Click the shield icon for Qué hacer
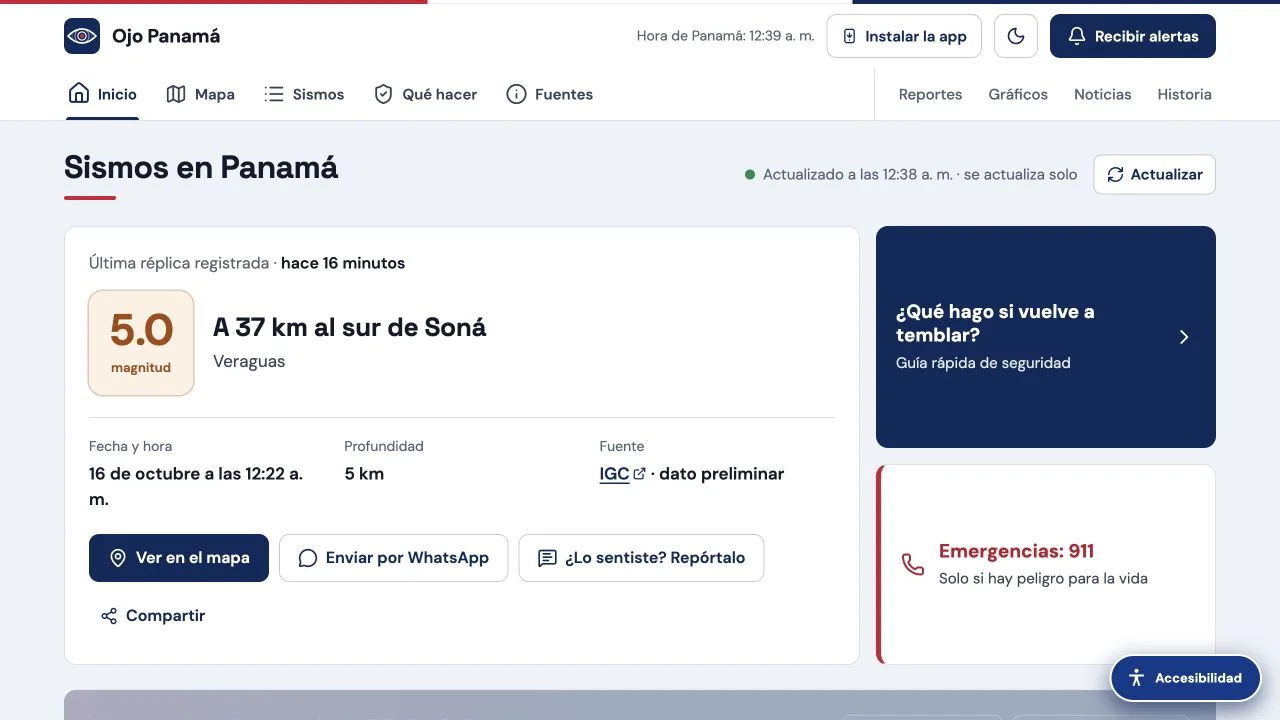This screenshot has width=1280, height=720. [383, 94]
